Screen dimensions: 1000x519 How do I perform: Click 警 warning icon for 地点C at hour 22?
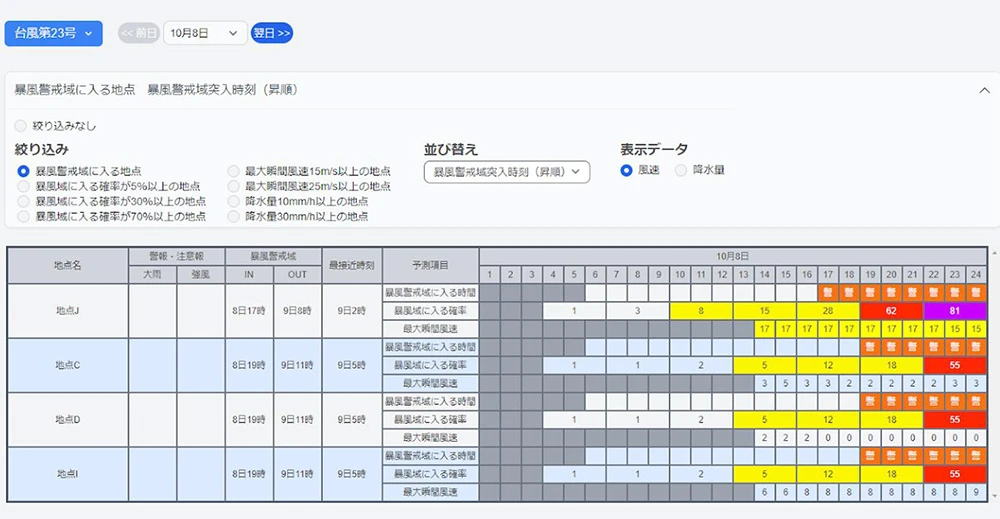click(934, 347)
